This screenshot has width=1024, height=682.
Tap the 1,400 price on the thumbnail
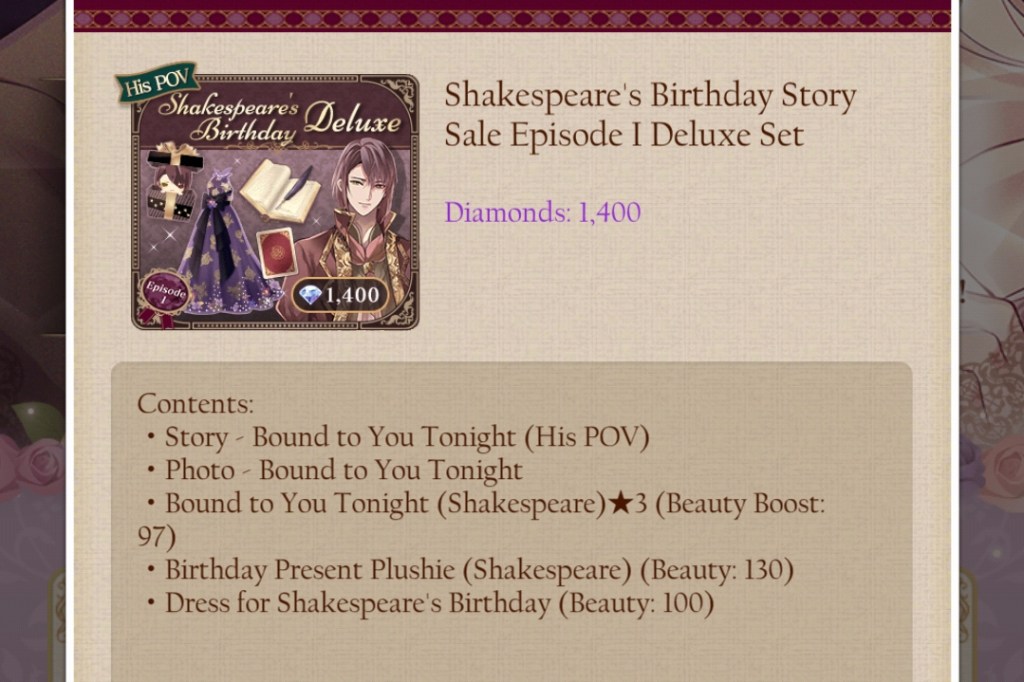point(352,295)
